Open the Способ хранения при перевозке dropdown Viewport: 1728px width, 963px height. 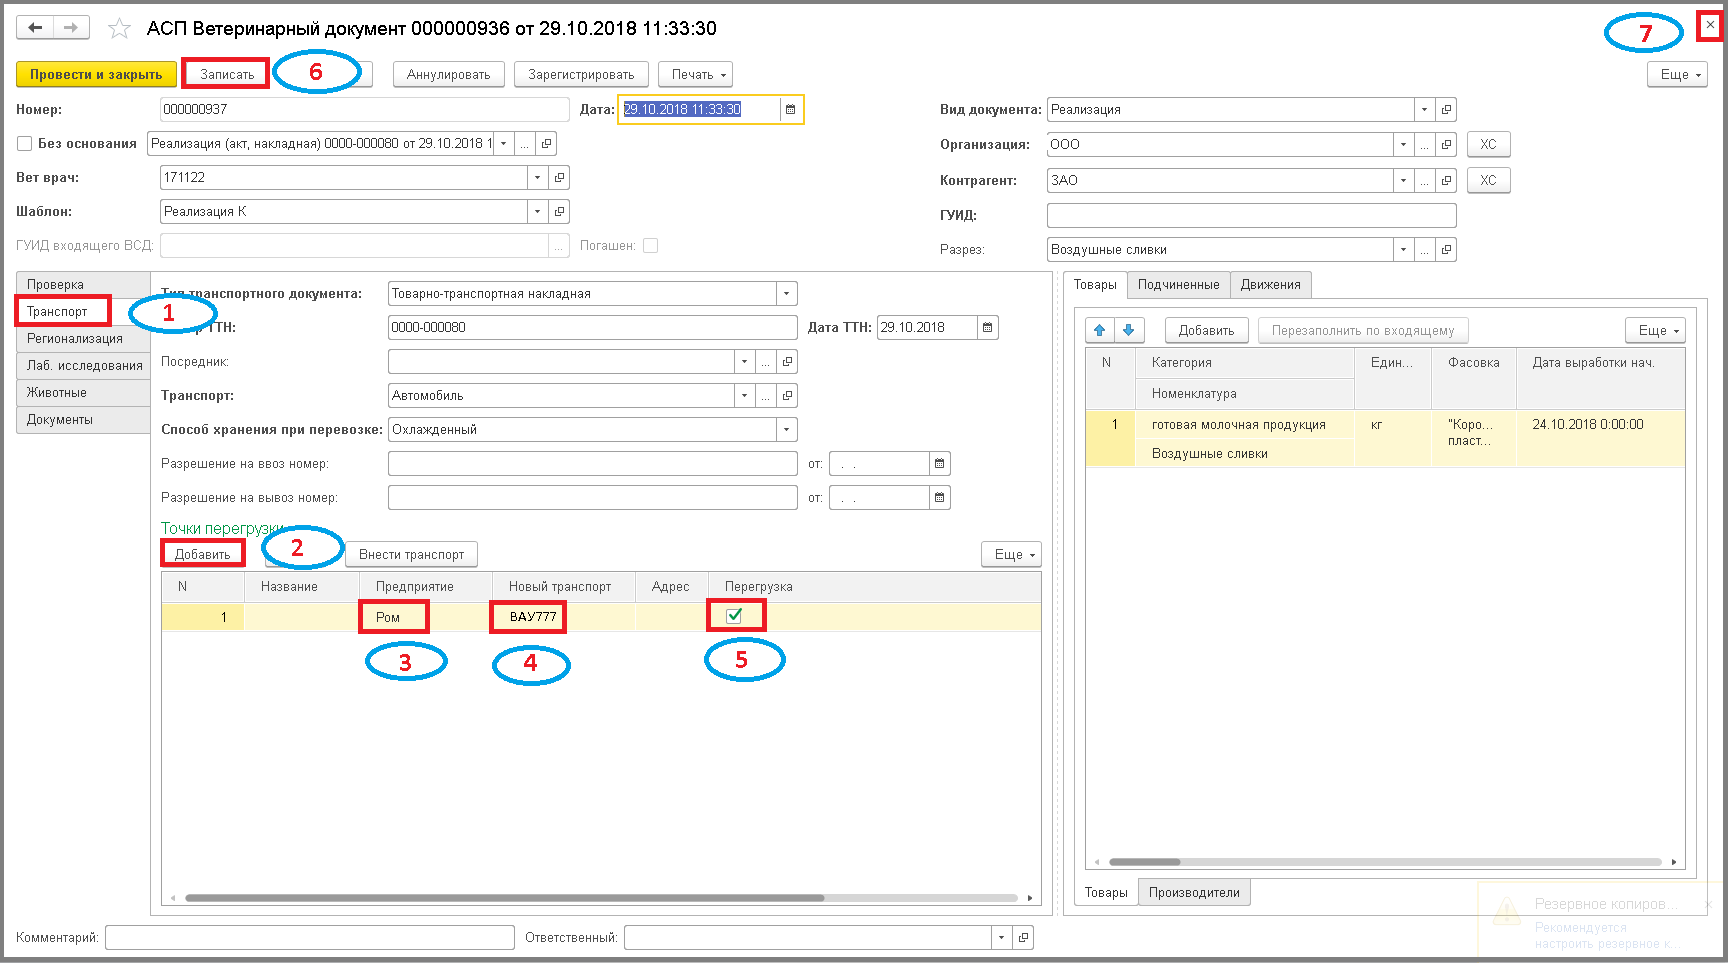tap(787, 430)
